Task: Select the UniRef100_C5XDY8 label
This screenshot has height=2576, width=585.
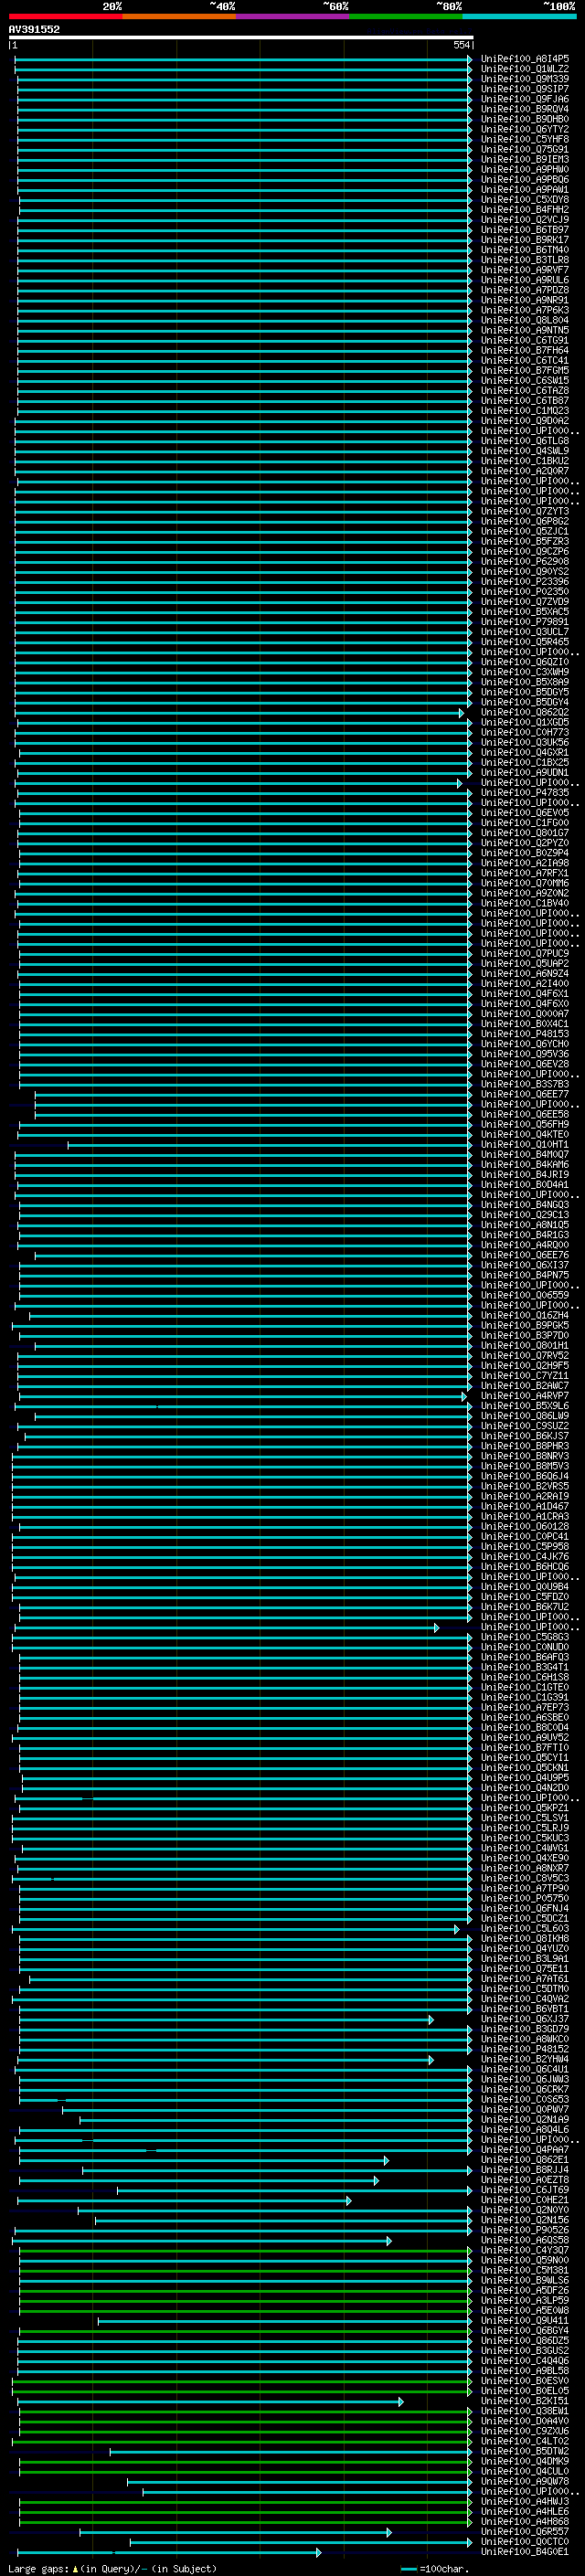Action: coord(525,199)
